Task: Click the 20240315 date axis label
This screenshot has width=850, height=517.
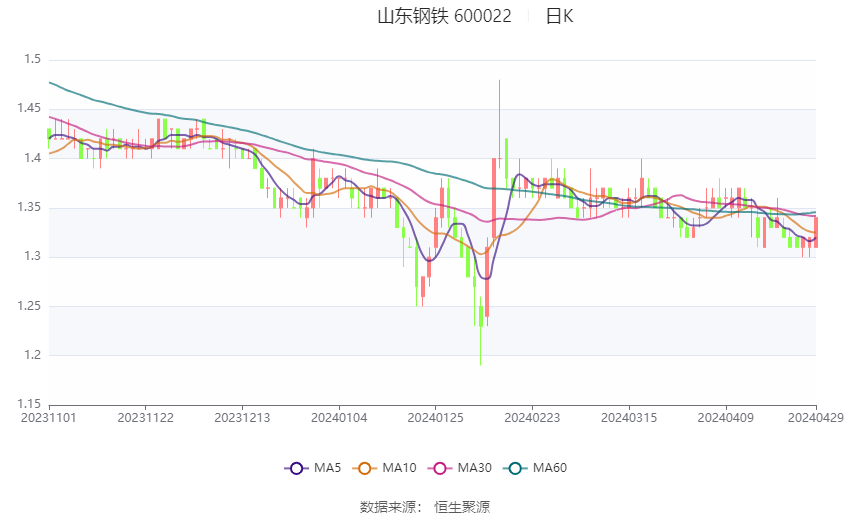Action: 629,418
